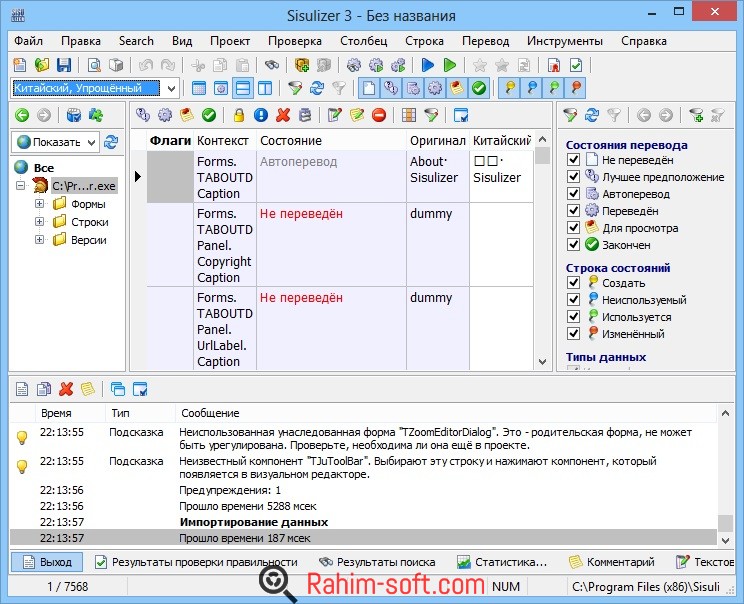
Task: Expand the Версии tree folder
Action: 39,240
